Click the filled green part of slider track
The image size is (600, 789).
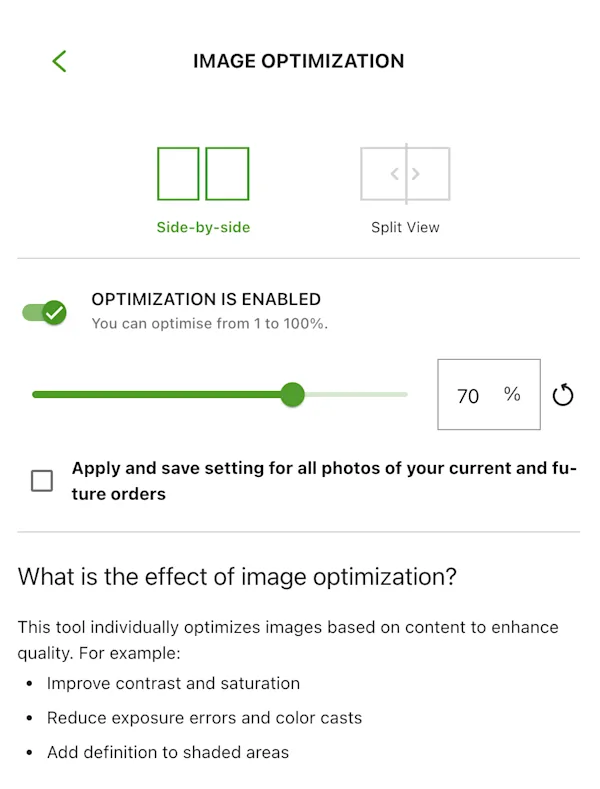tap(160, 395)
